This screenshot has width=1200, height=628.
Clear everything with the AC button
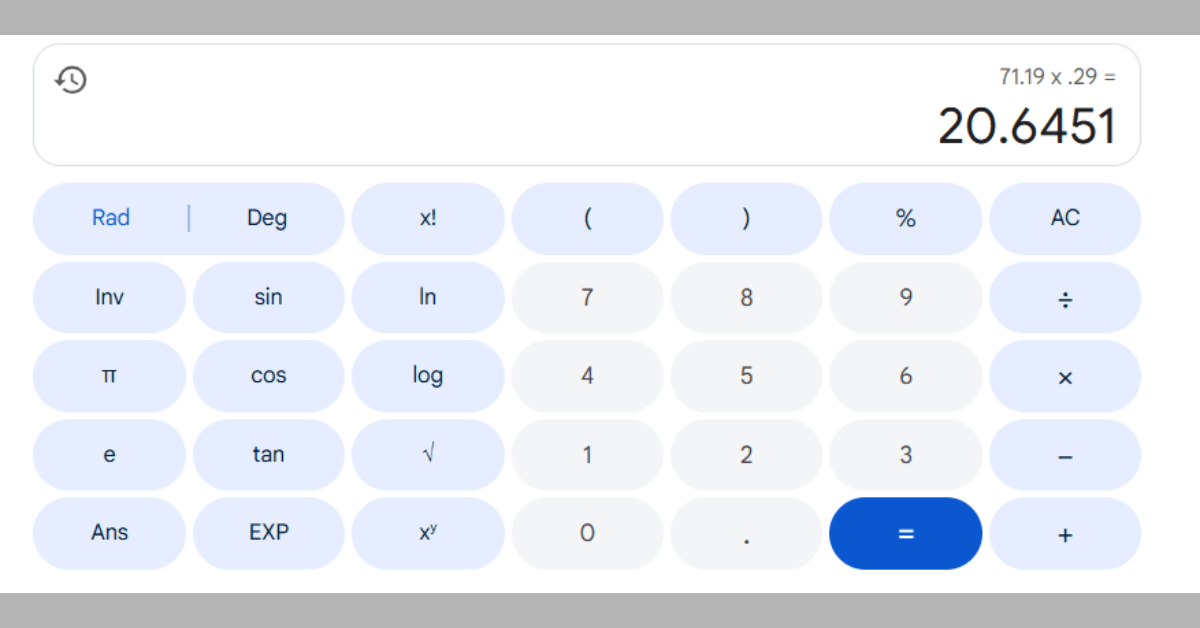(1065, 218)
